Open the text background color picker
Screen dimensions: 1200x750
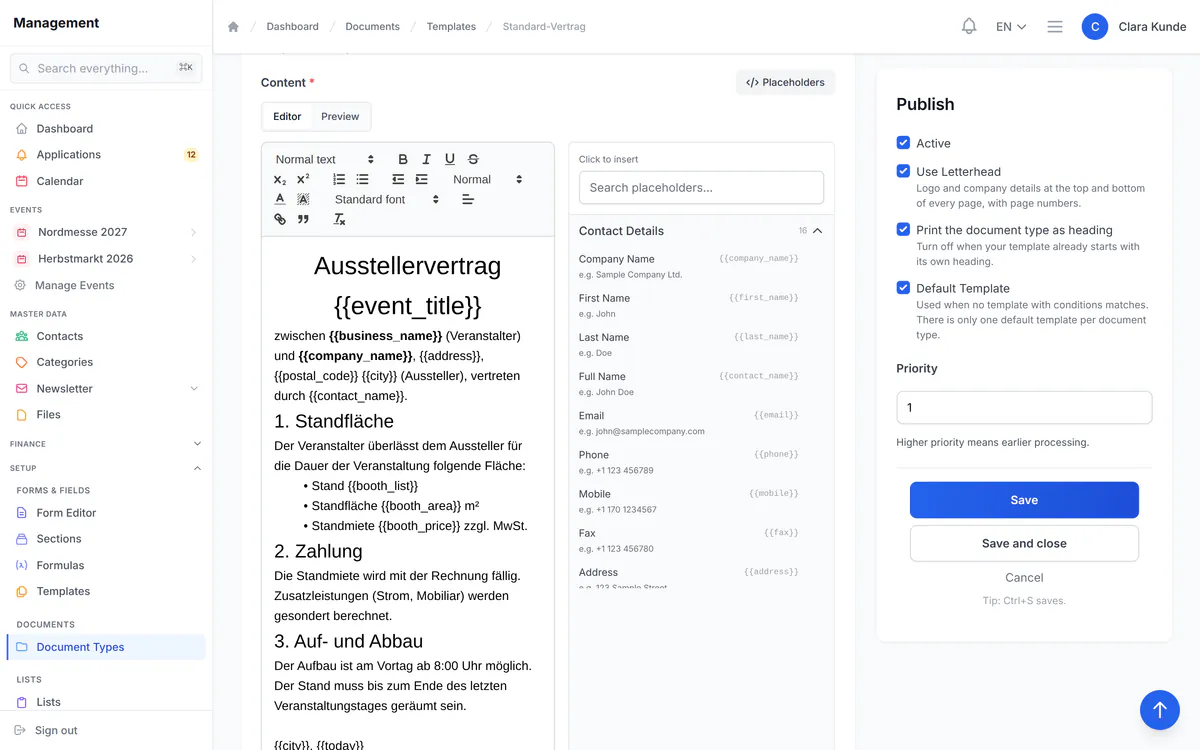click(303, 199)
